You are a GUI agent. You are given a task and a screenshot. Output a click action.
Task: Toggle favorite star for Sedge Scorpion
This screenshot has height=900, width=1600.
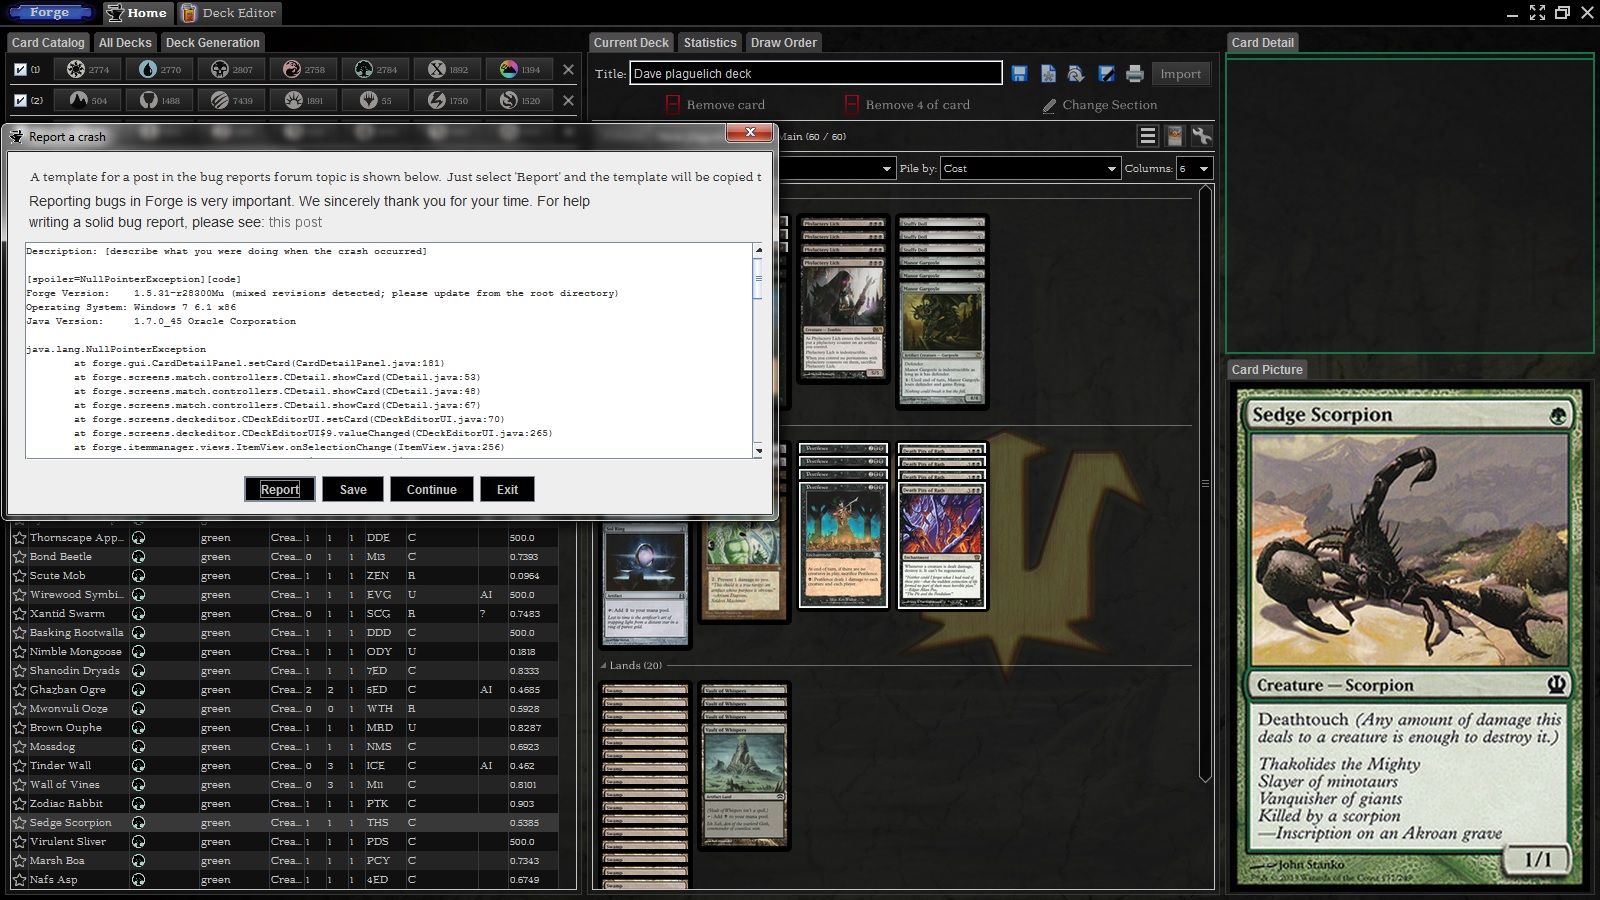[19, 823]
